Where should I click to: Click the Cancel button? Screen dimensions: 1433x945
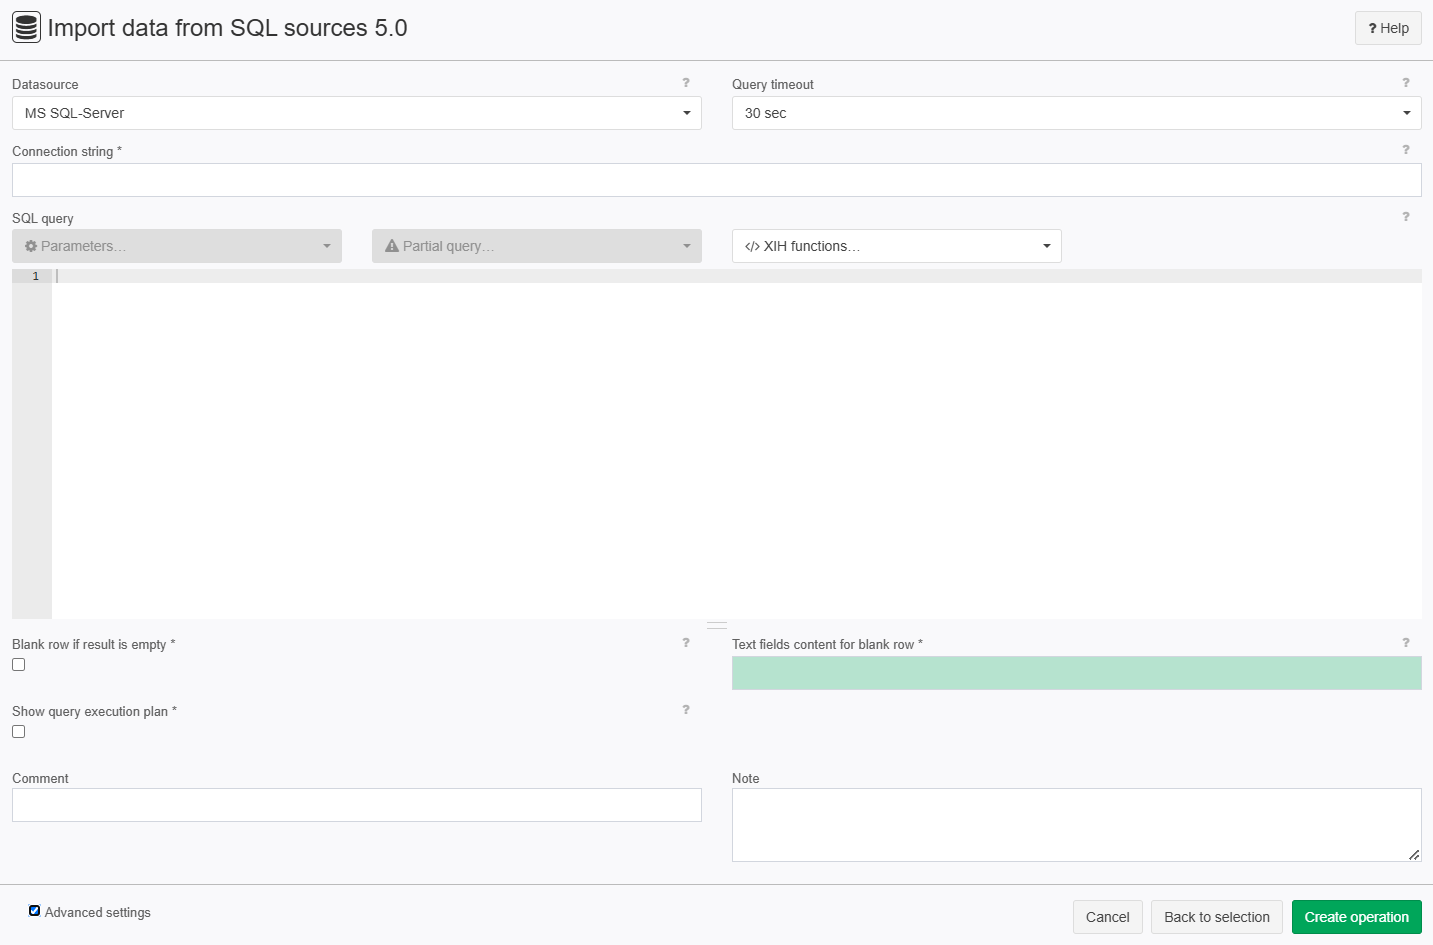[1108, 917]
